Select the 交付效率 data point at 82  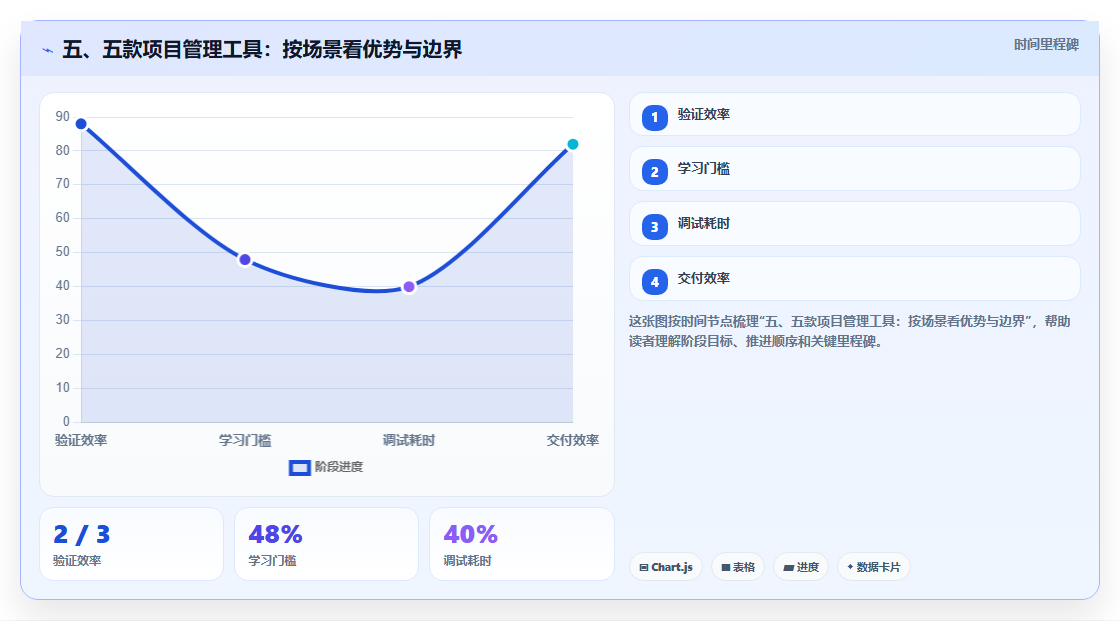click(572, 144)
